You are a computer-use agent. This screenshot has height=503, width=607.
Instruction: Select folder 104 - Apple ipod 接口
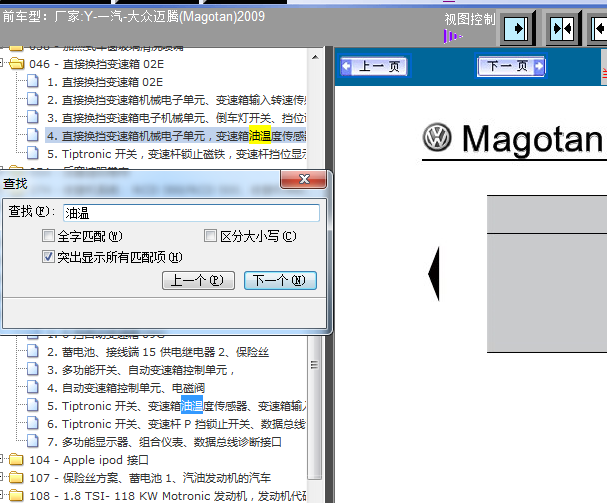pyautogui.click(x=89, y=460)
